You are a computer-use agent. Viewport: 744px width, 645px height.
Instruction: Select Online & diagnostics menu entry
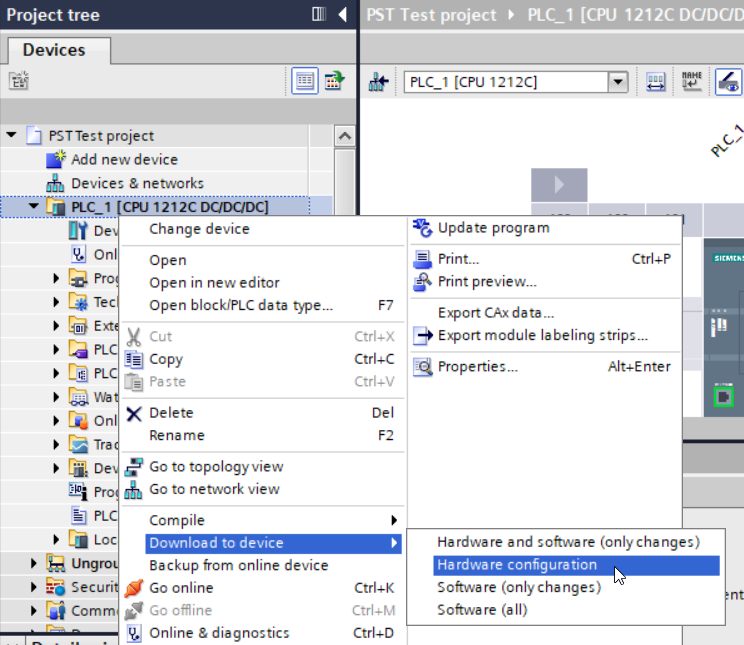tap(219, 633)
